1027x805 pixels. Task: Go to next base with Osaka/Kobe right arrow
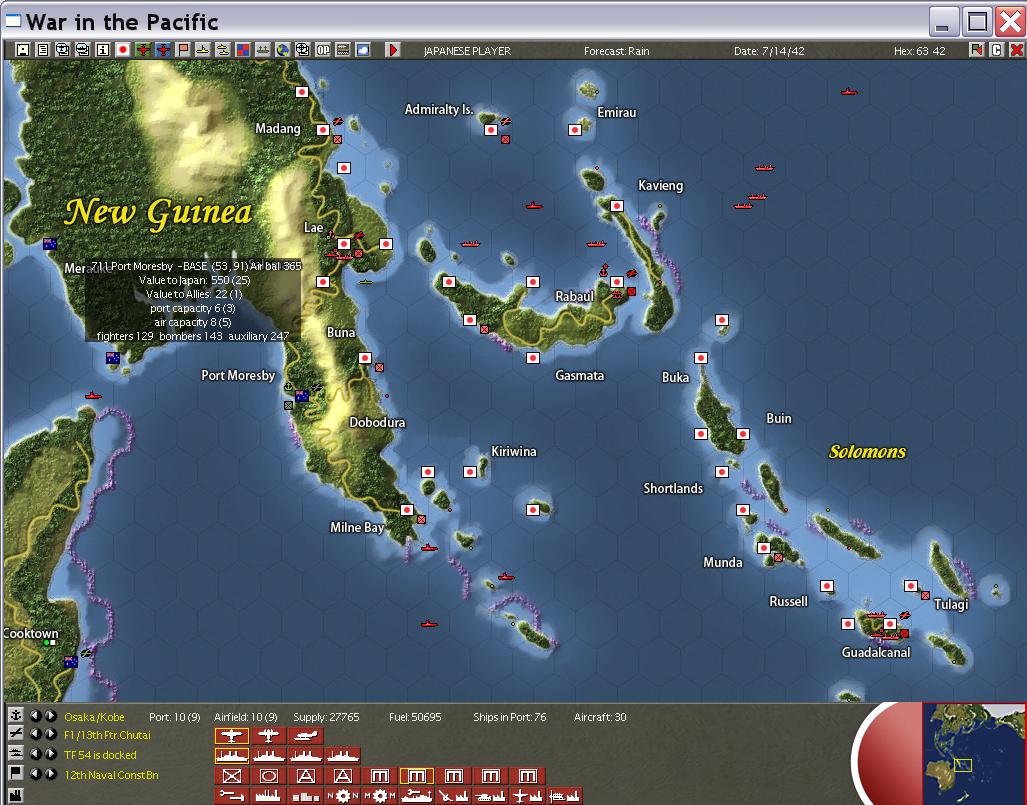pos(50,716)
